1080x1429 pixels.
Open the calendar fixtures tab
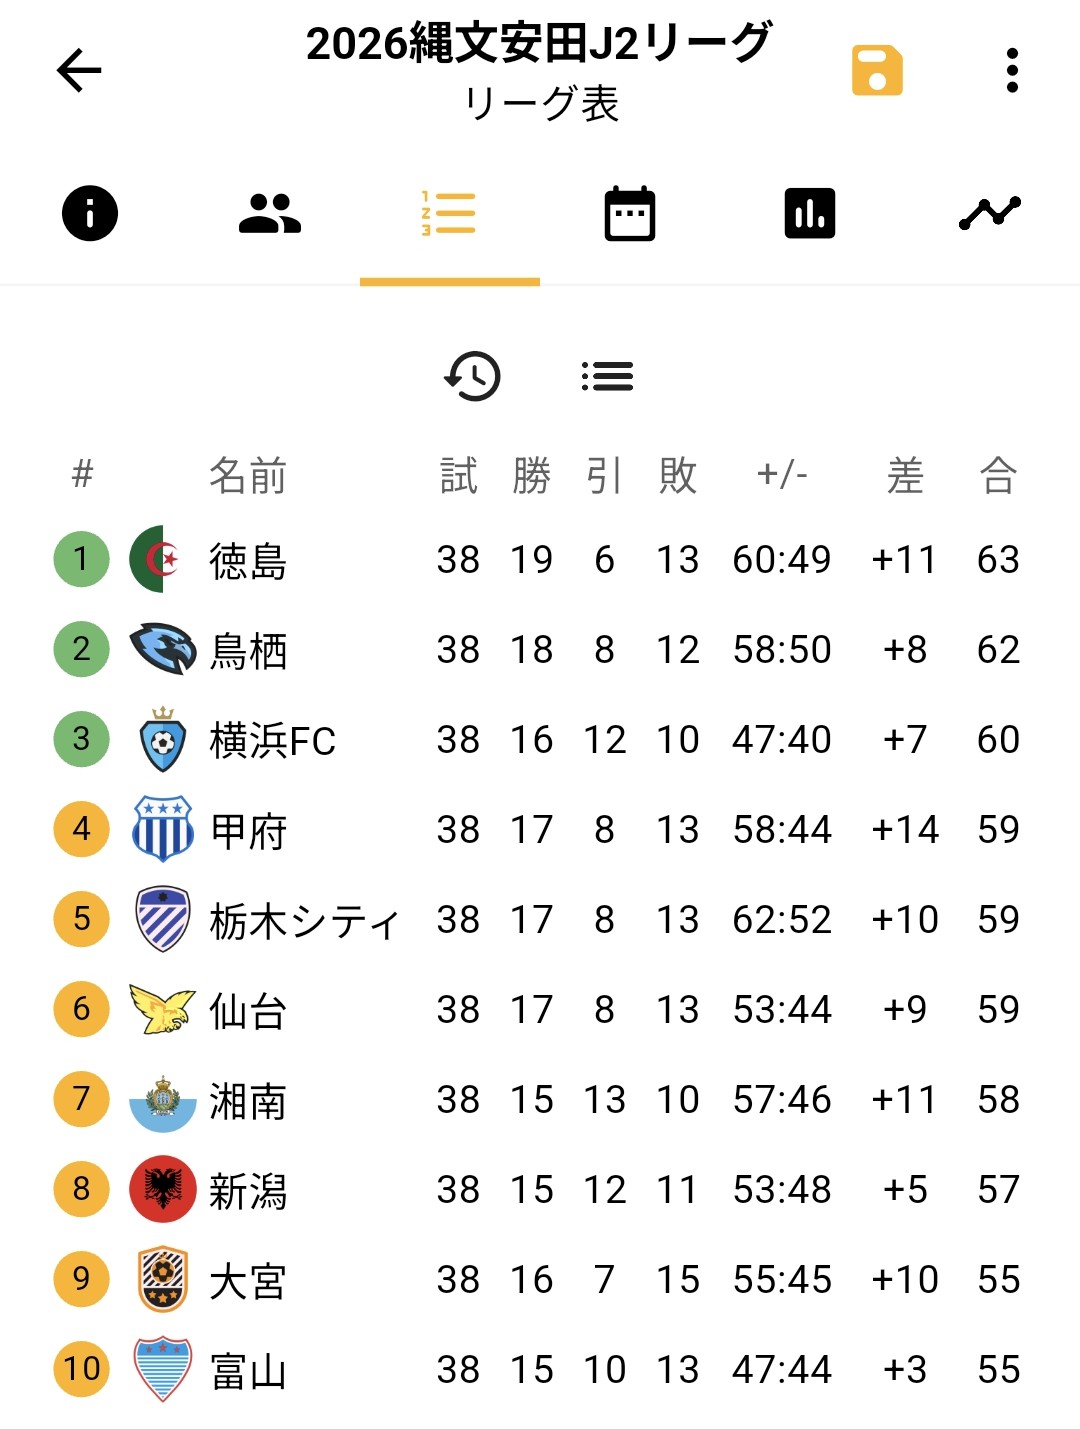point(630,213)
